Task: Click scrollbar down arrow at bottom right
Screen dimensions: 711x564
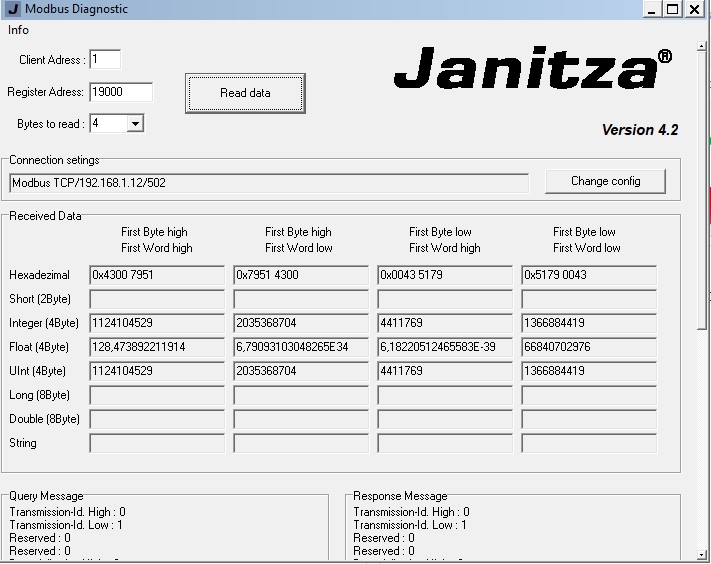Action: pos(701,554)
